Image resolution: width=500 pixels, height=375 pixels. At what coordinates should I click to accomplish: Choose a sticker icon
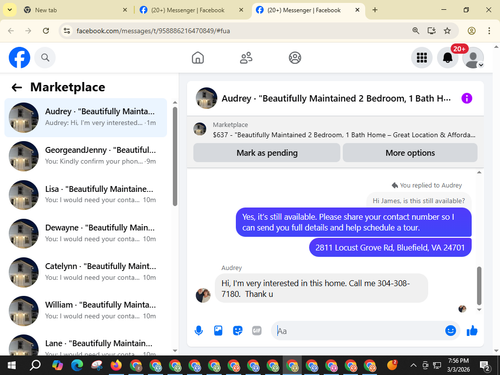click(237, 331)
